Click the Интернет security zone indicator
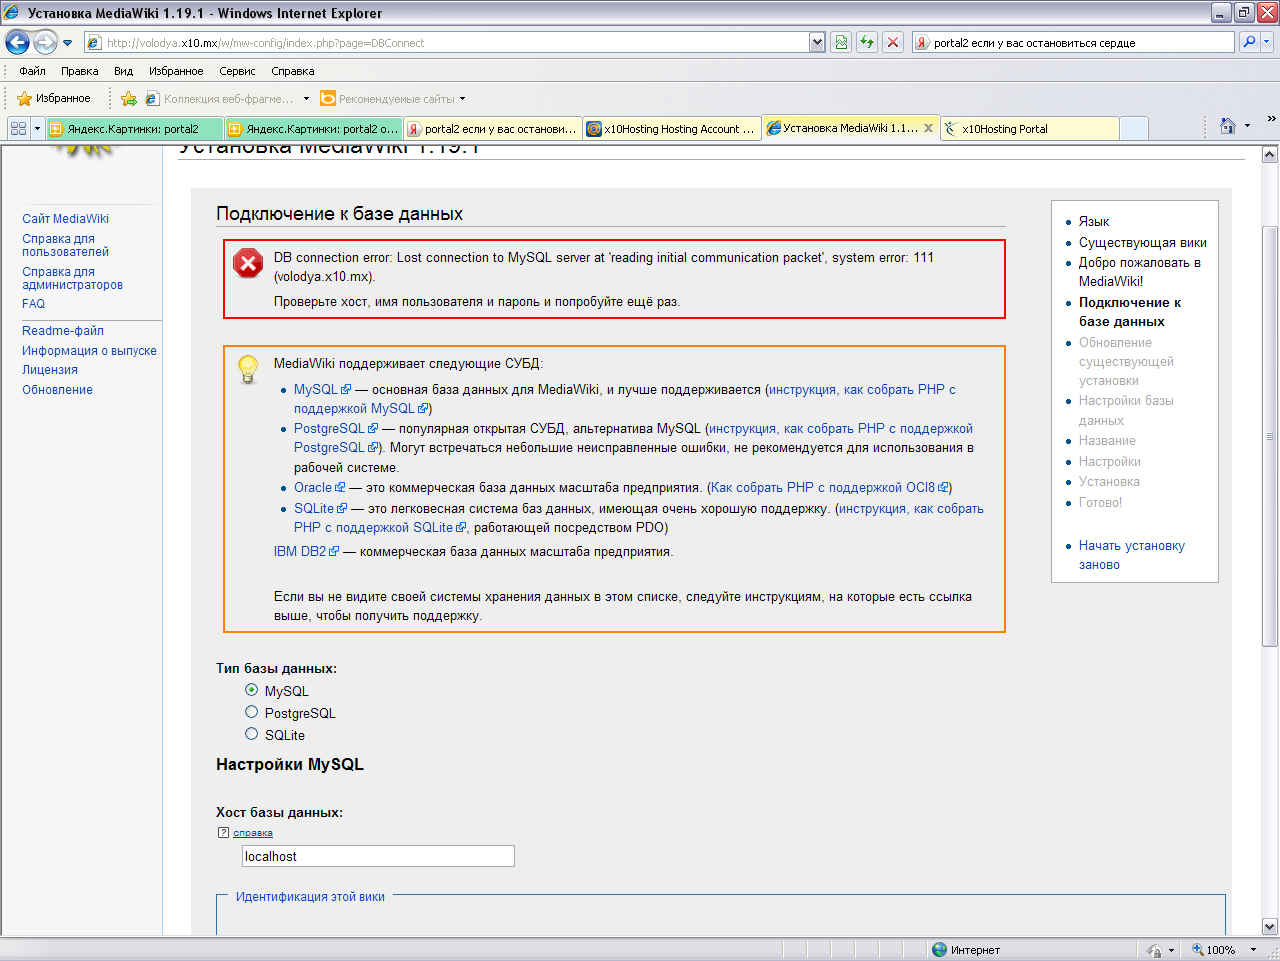 966,950
